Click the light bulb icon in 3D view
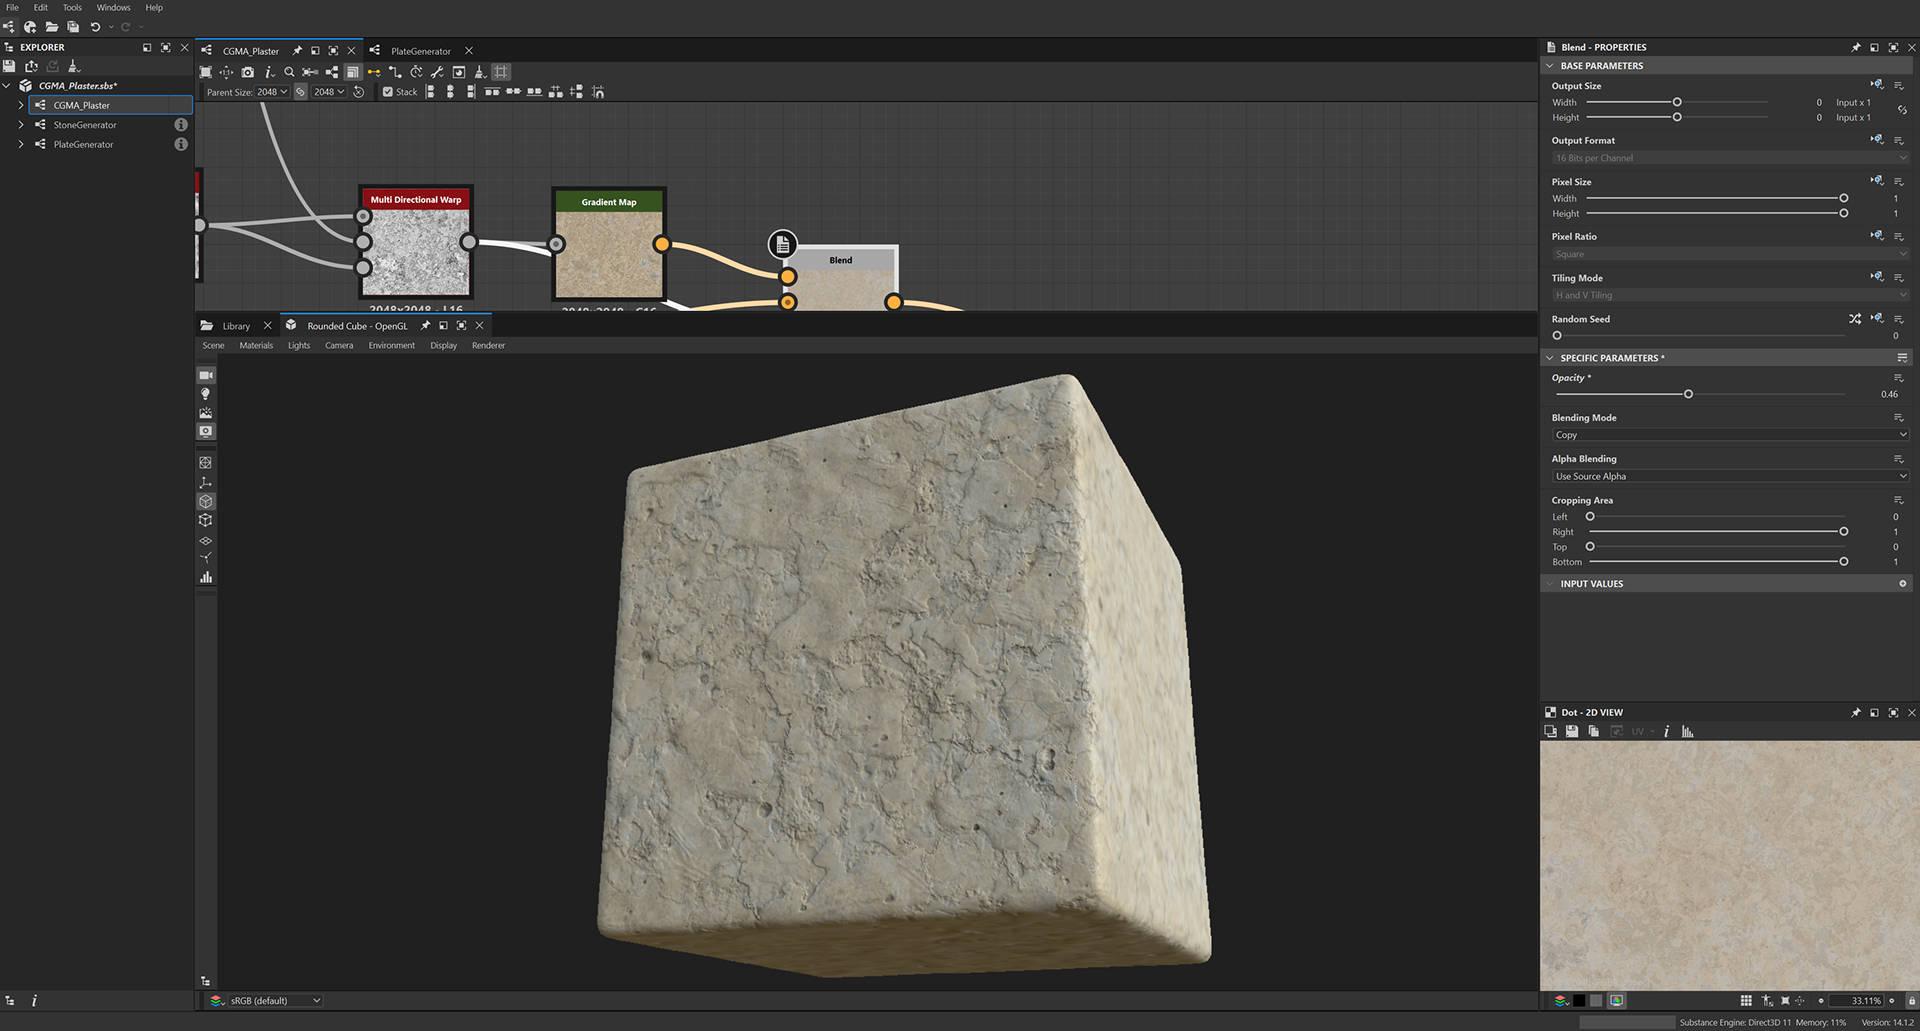 click(206, 394)
